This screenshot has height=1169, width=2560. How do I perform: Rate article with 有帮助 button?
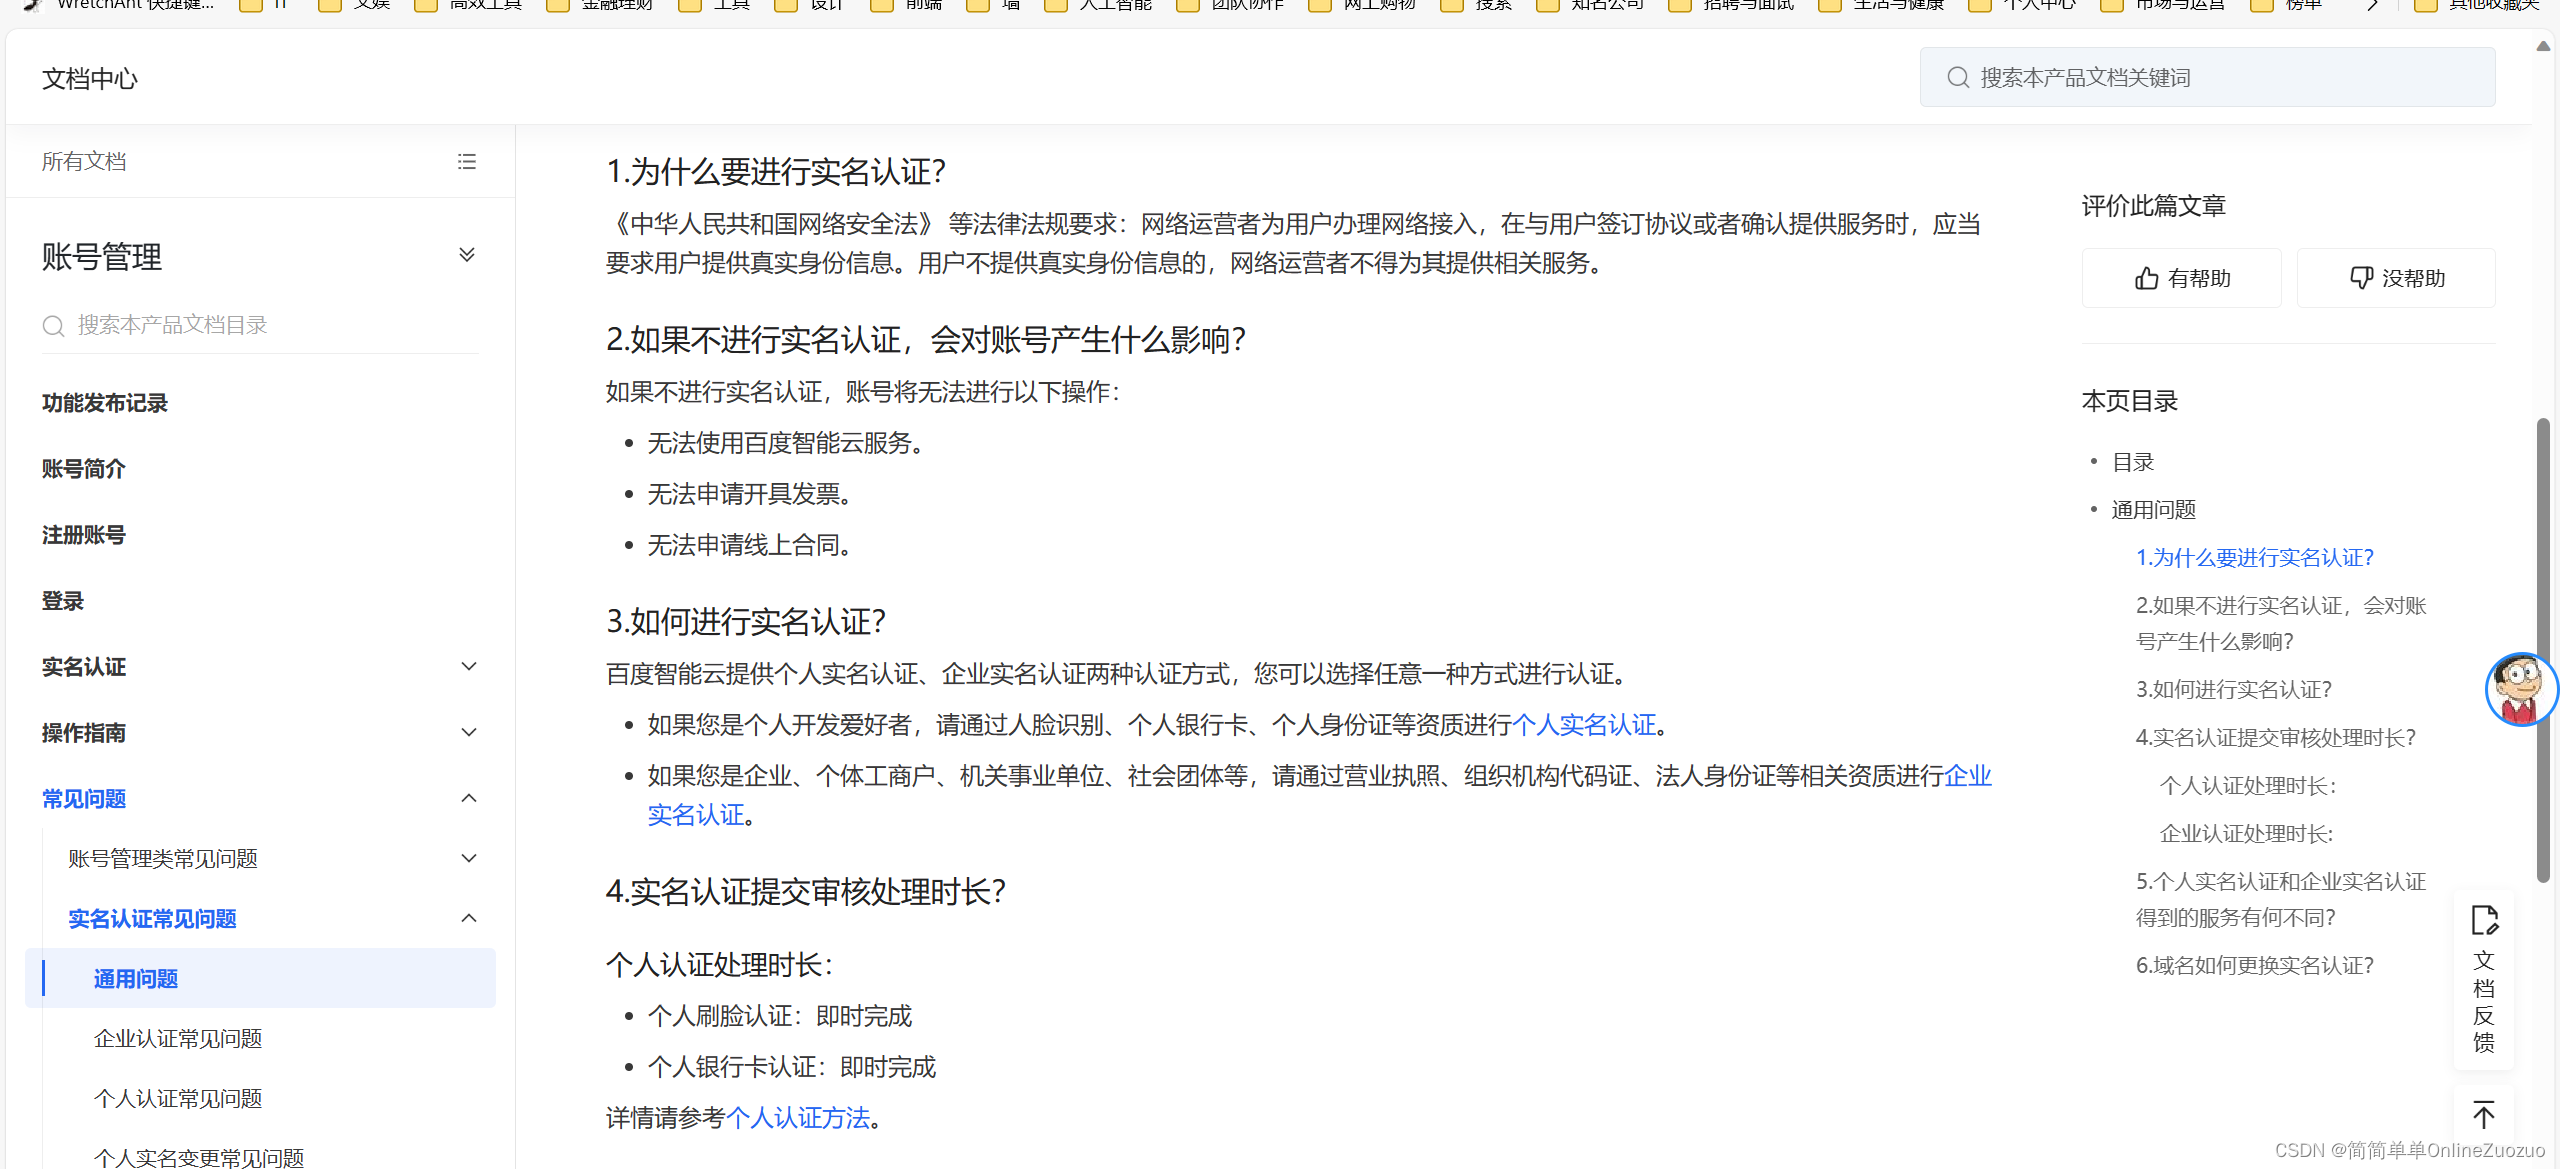coord(2182,278)
